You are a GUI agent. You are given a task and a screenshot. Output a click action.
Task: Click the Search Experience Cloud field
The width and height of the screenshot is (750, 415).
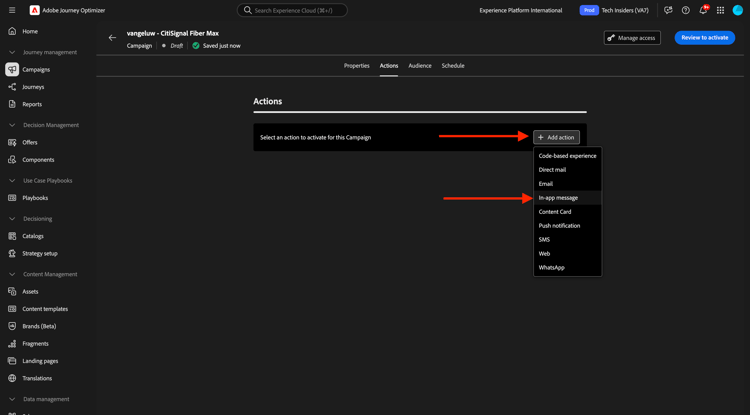tap(292, 10)
